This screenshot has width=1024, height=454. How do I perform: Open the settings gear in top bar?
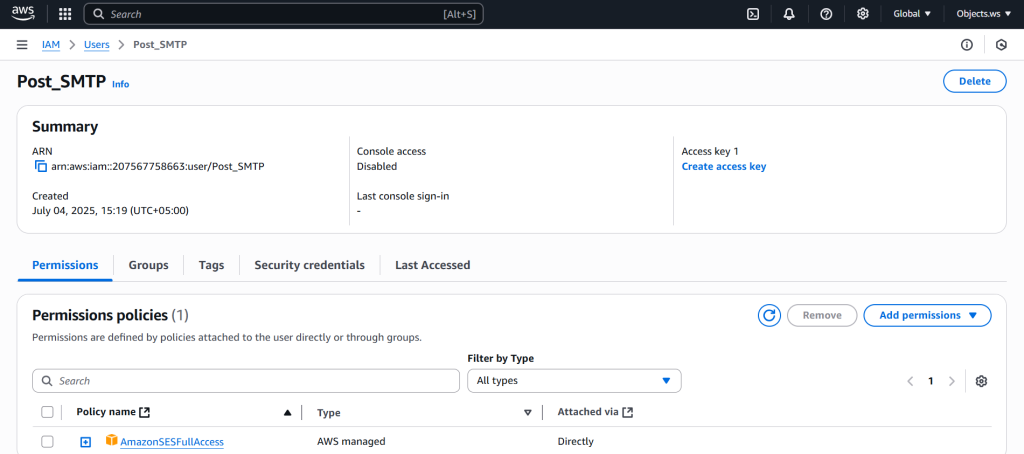click(x=862, y=14)
